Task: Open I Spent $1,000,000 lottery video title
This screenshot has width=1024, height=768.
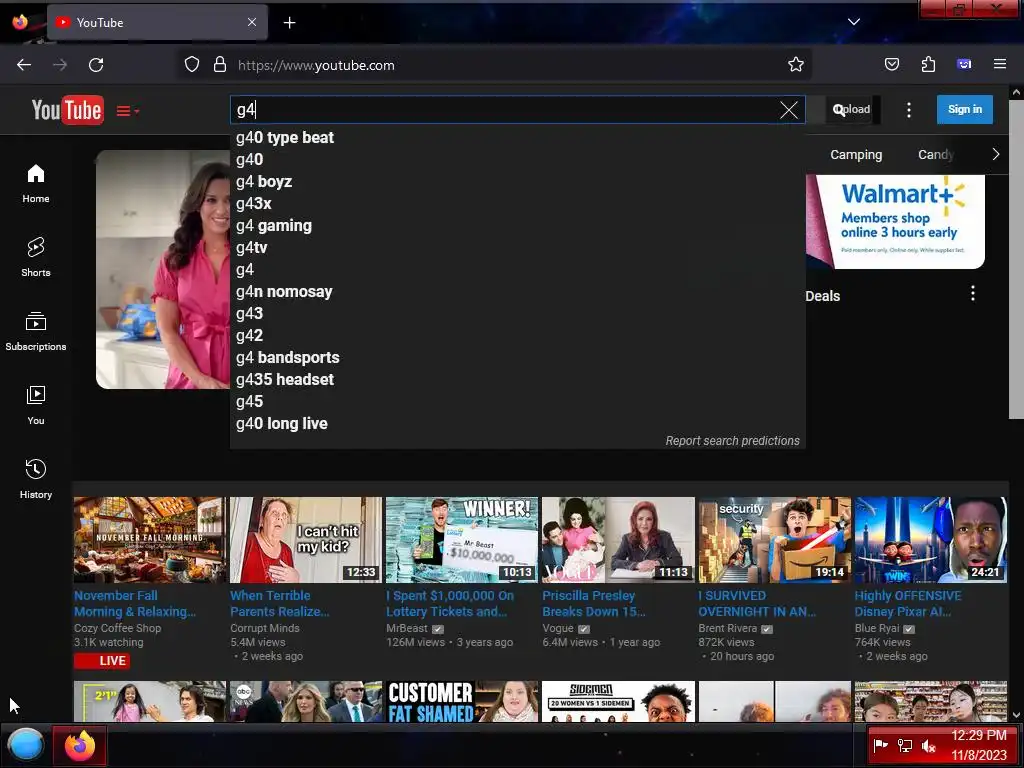Action: pos(450,603)
